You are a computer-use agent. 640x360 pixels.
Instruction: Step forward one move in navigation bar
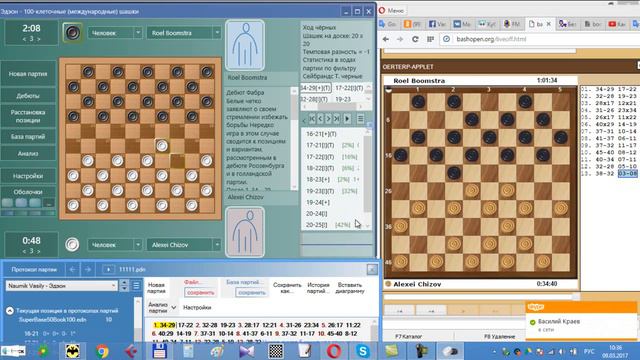(x=328, y=119)
